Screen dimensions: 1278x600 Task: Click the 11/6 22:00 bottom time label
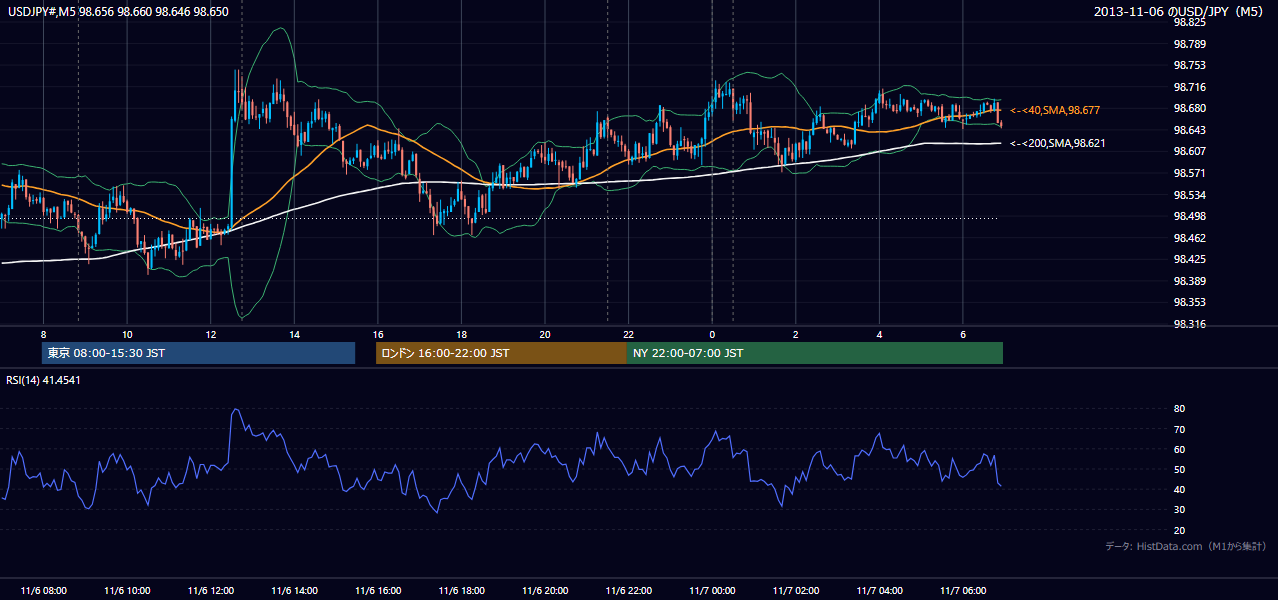pyautogui.click(x=628, y=591)
